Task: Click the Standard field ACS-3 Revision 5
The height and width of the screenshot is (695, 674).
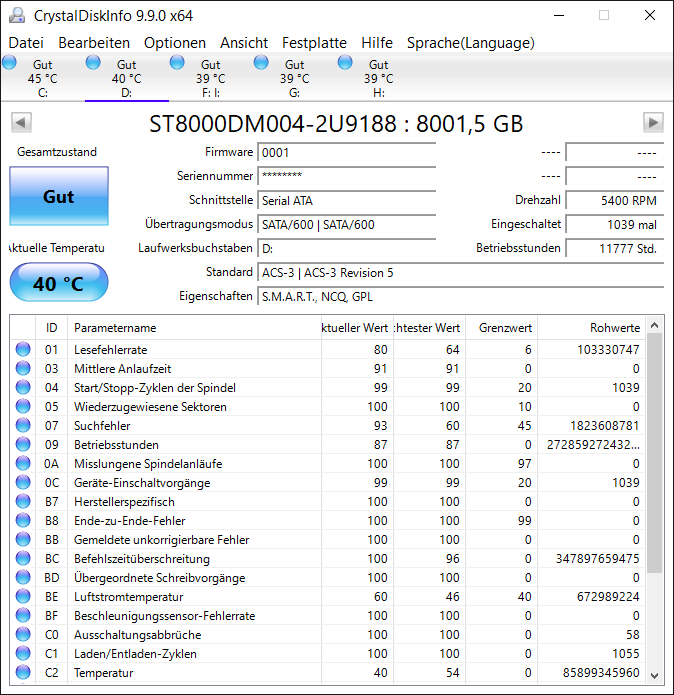Action: [461, 272]
